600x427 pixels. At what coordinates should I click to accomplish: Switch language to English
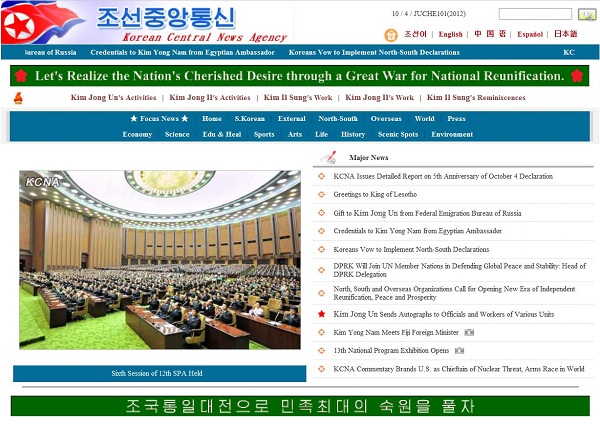point(450,34)
